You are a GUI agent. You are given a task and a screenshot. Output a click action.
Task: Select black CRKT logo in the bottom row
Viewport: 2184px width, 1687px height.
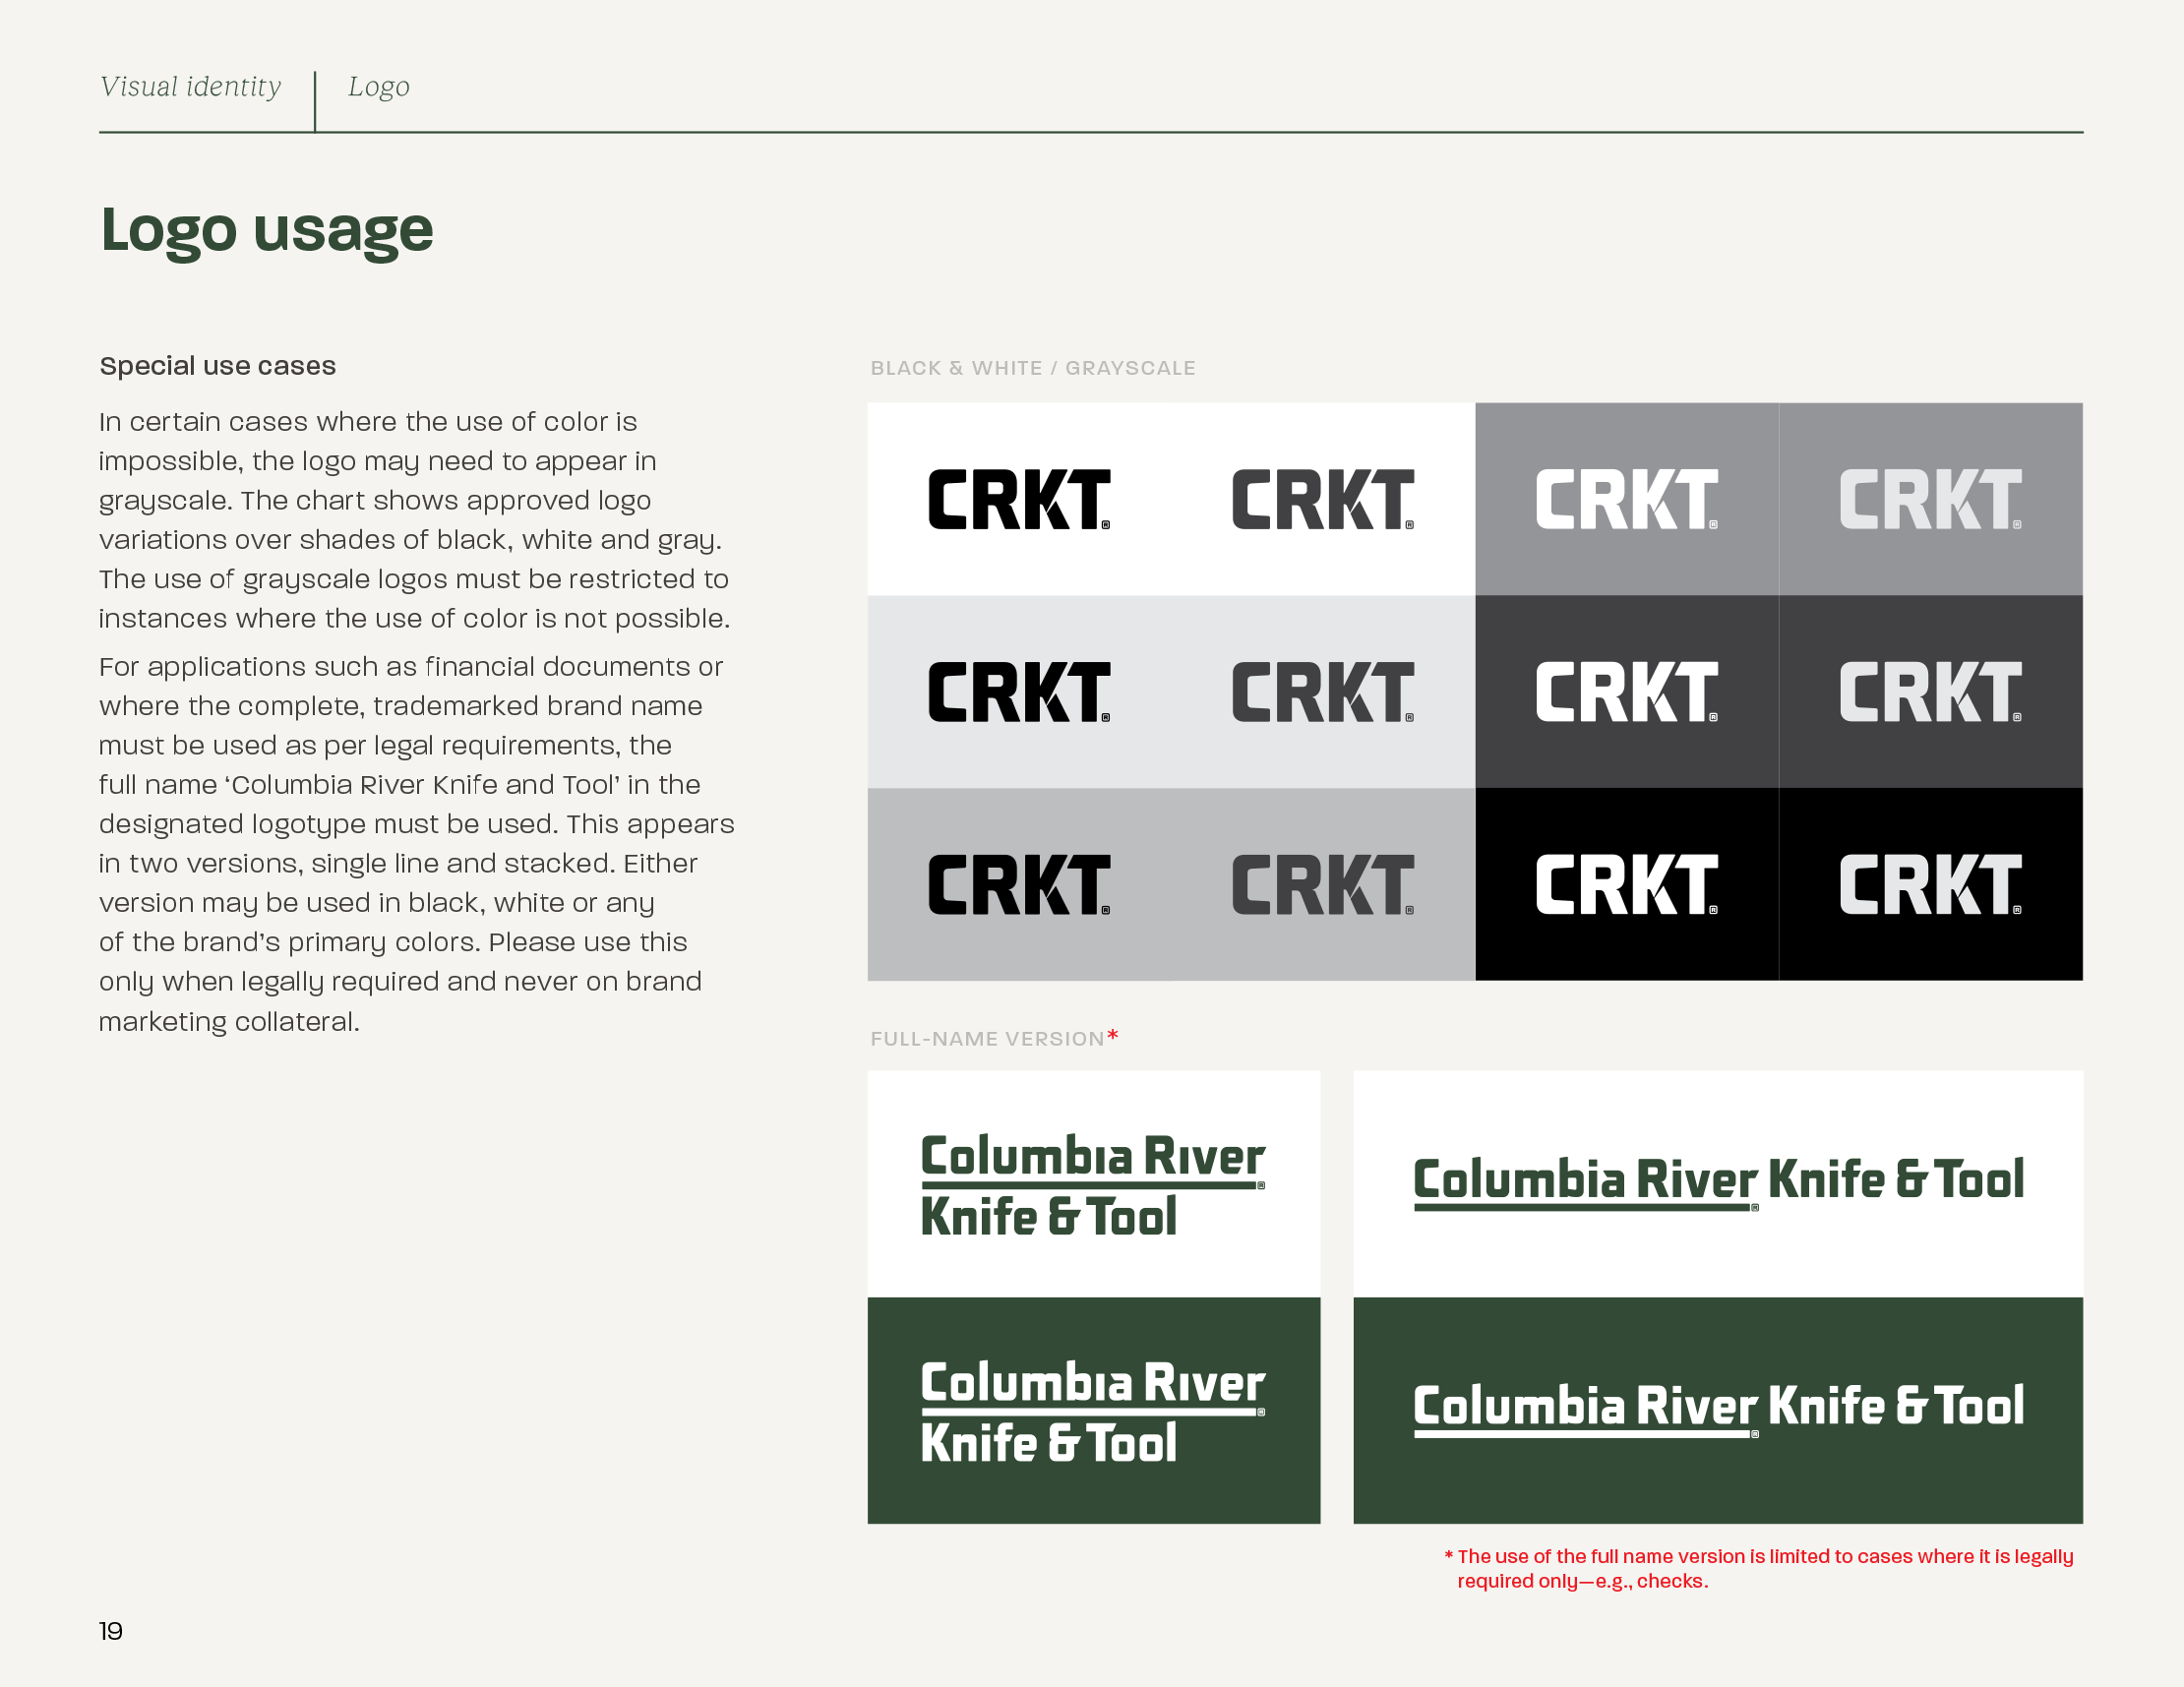(x=1019, y=884)
